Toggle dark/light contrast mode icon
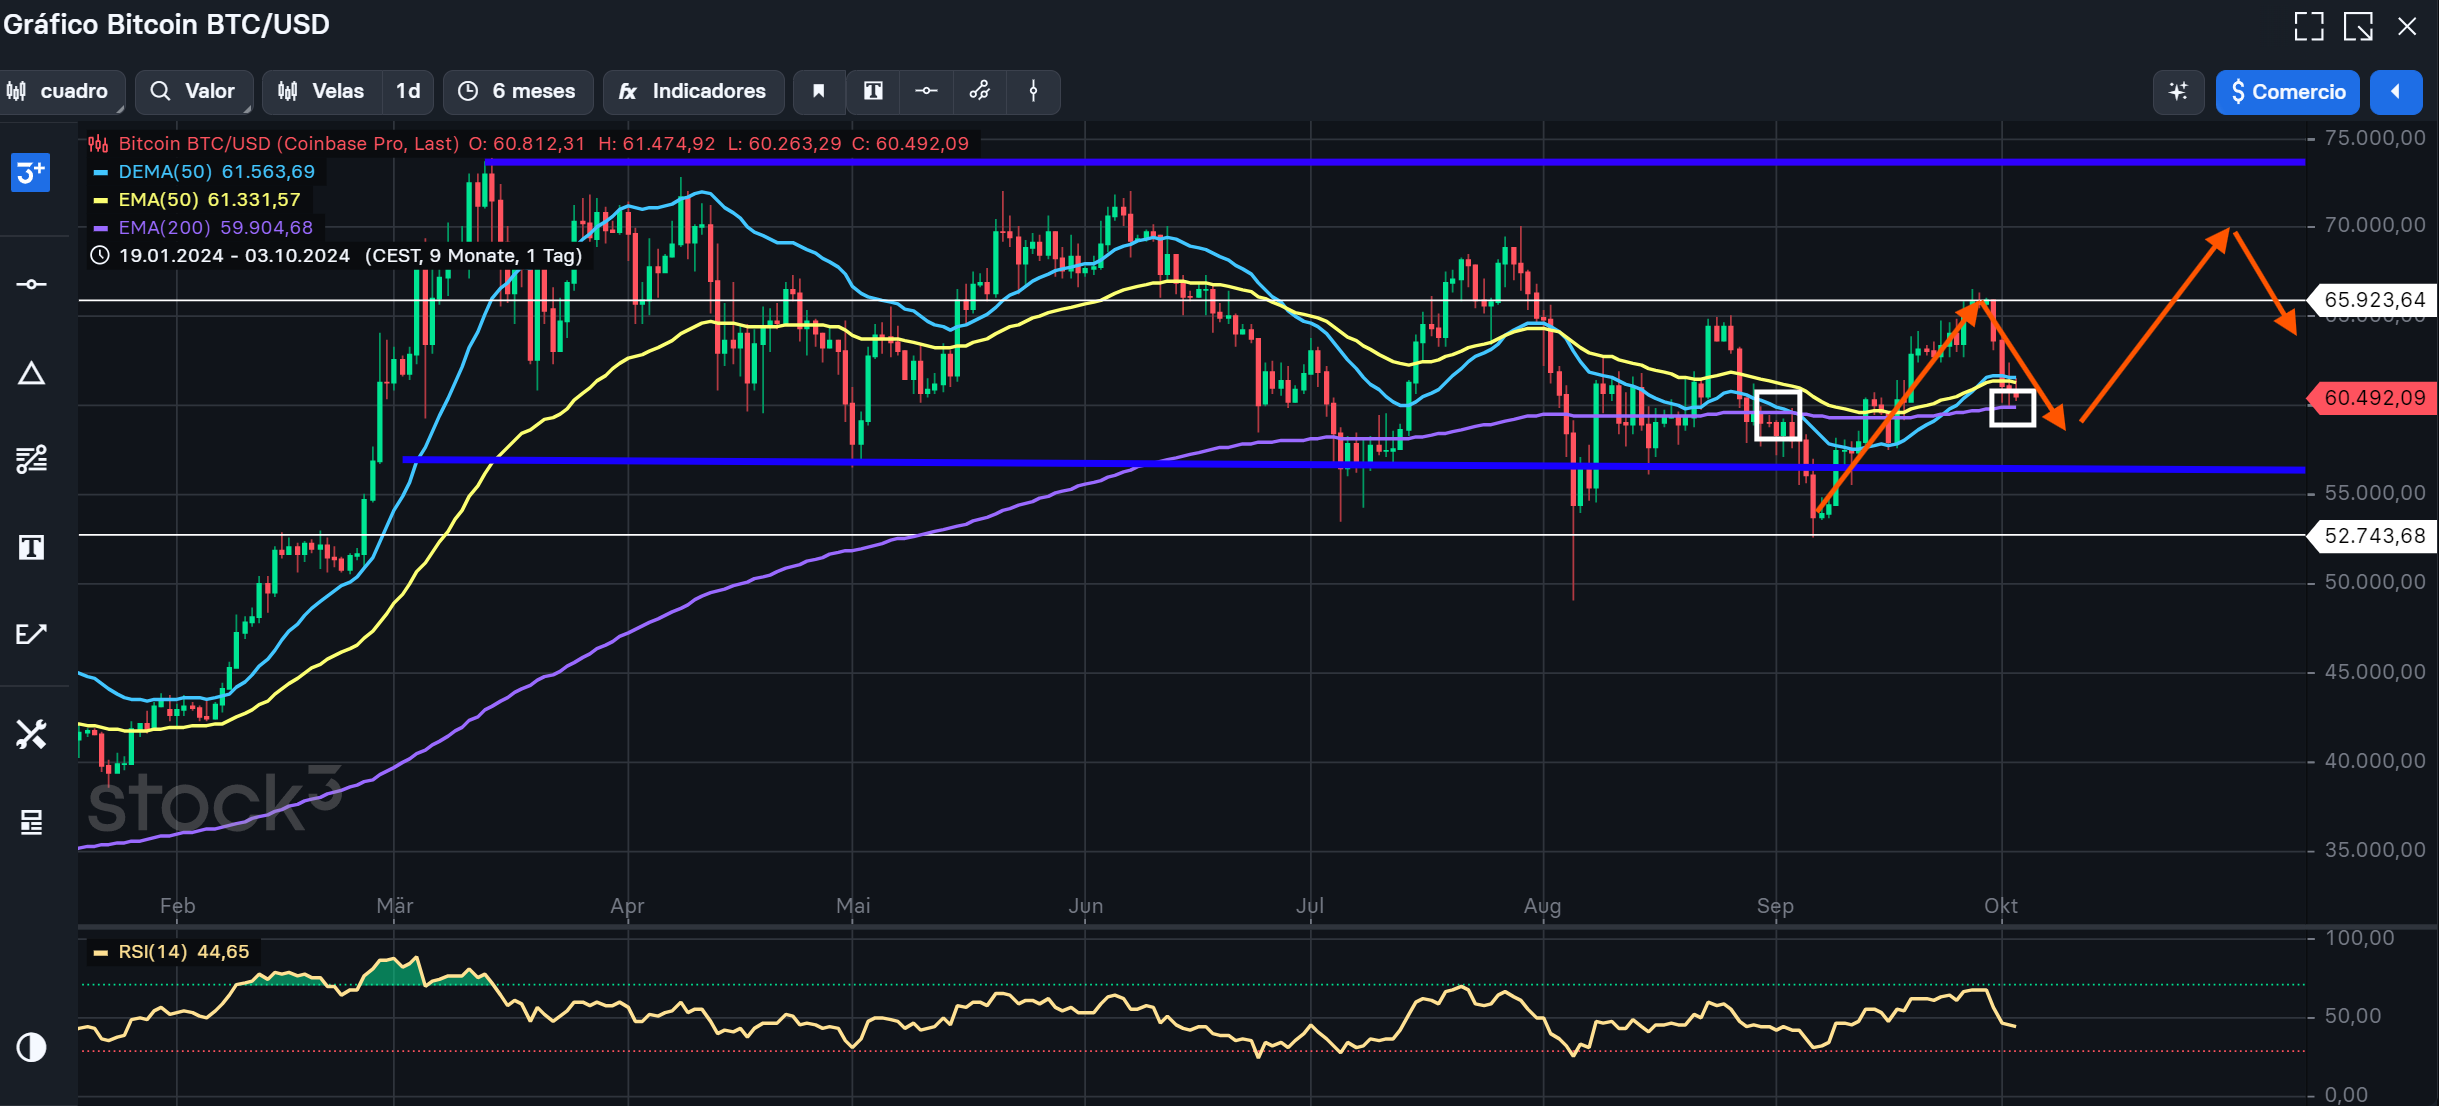The width and height of the screenshot is (2439, 1106). (x=31, y=1047)
